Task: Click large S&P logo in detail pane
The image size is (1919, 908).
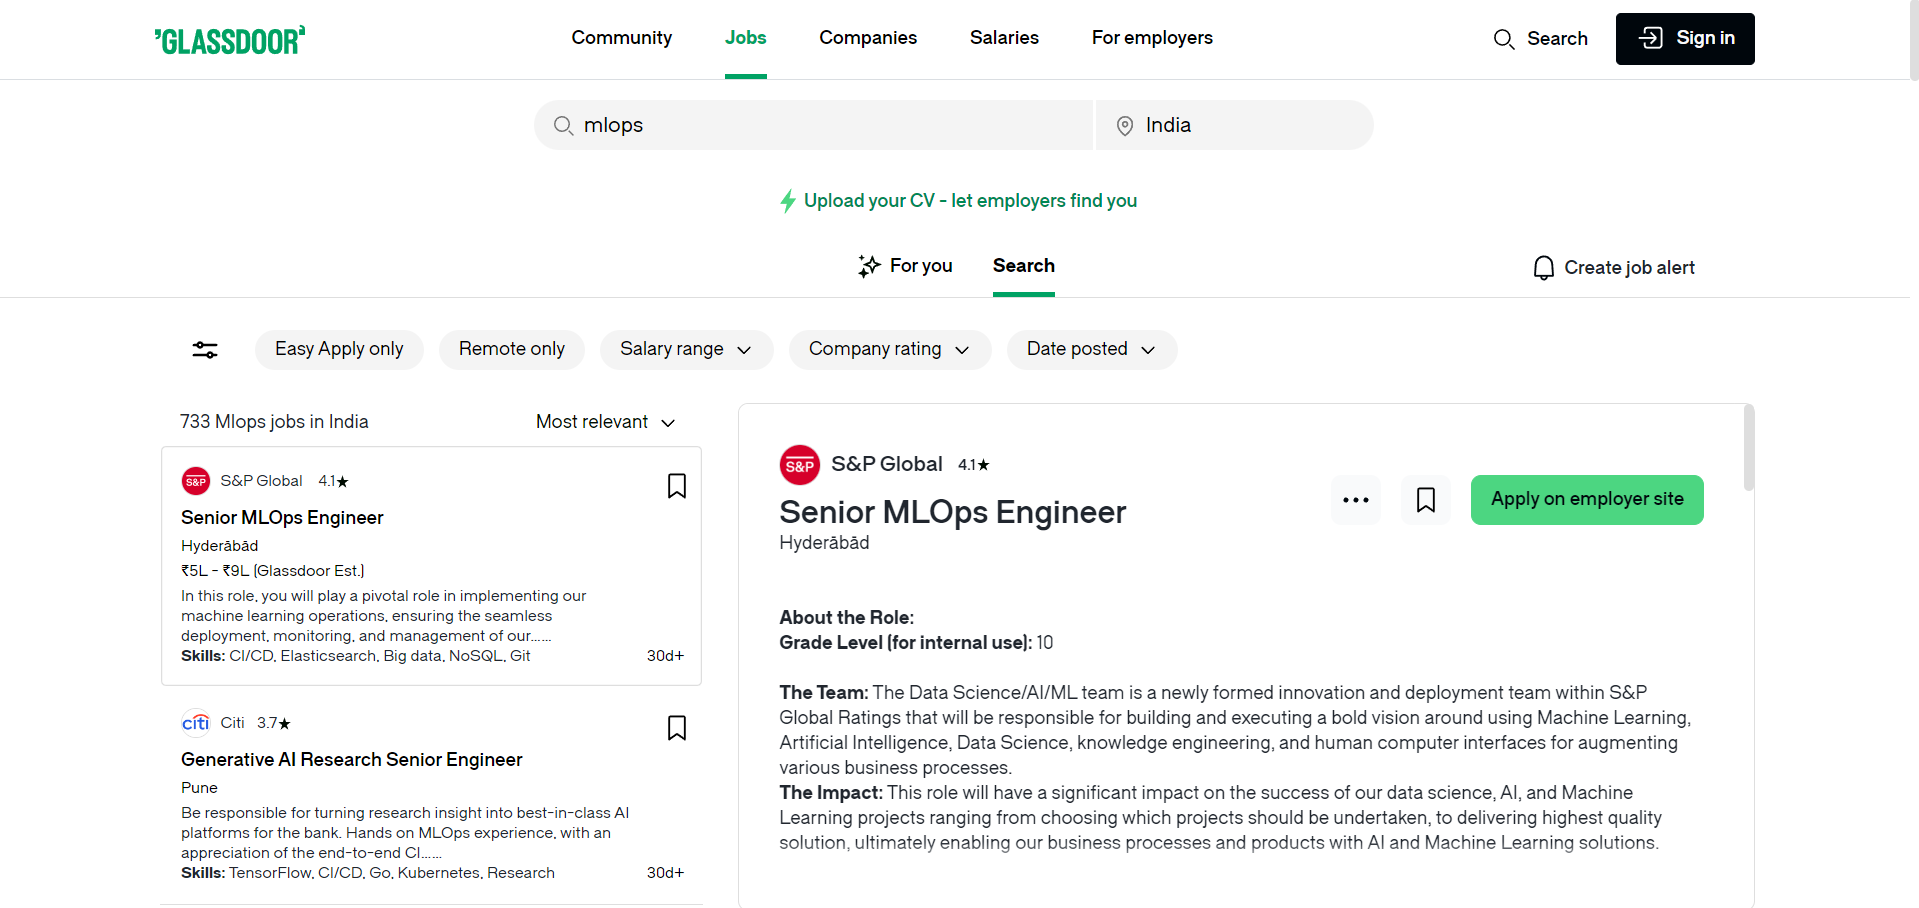Action: pos(800,465)
